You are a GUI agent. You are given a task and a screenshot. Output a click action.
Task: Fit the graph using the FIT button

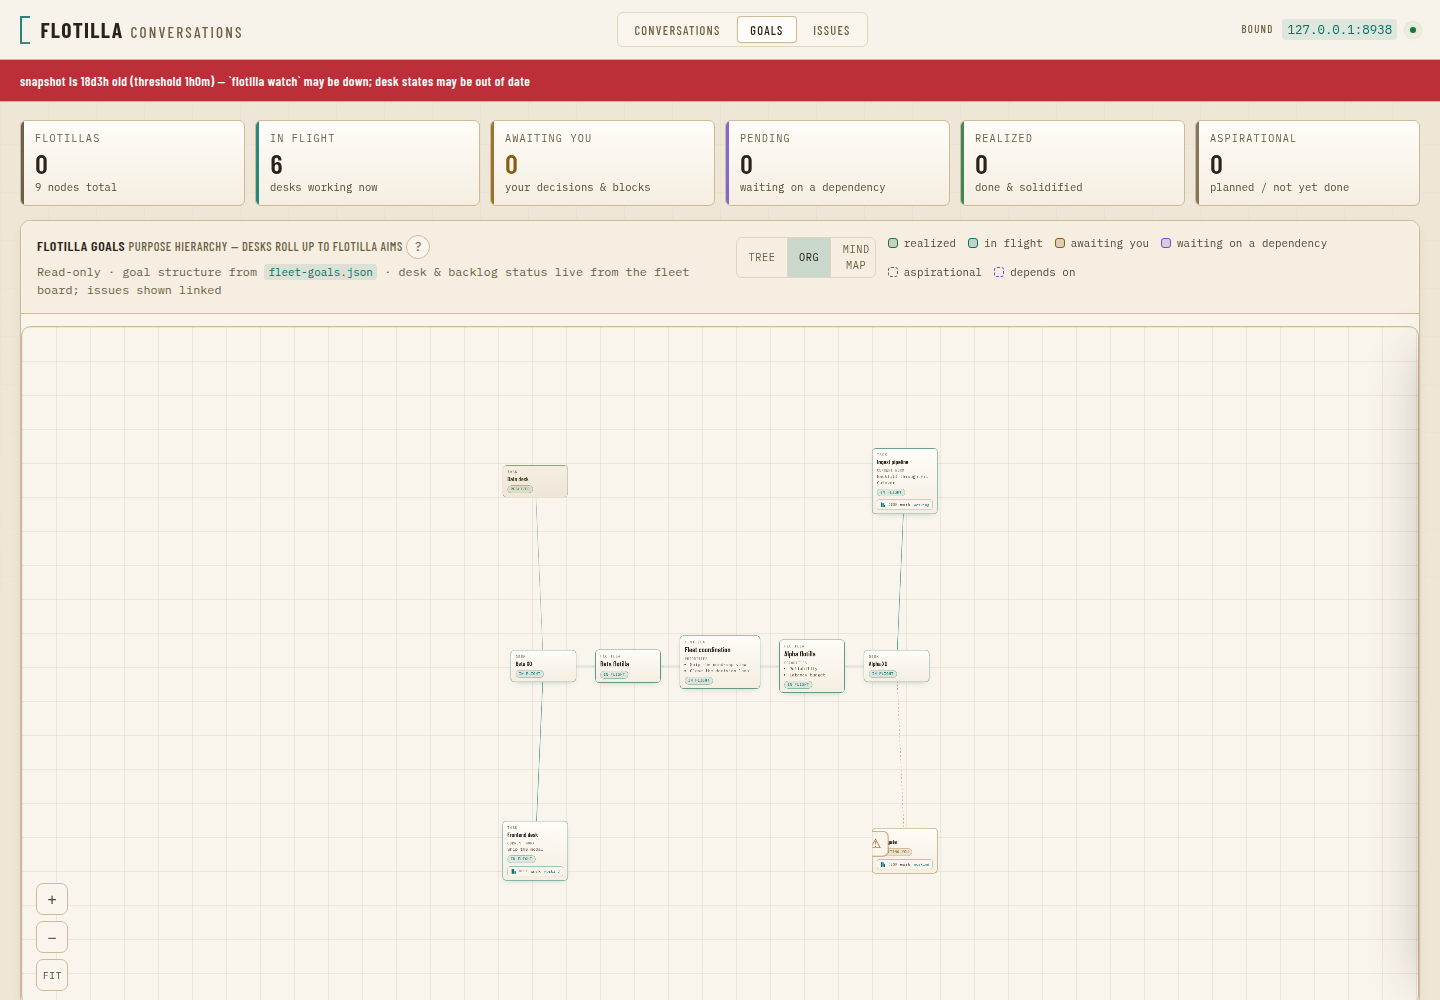[x=52, y=975]
